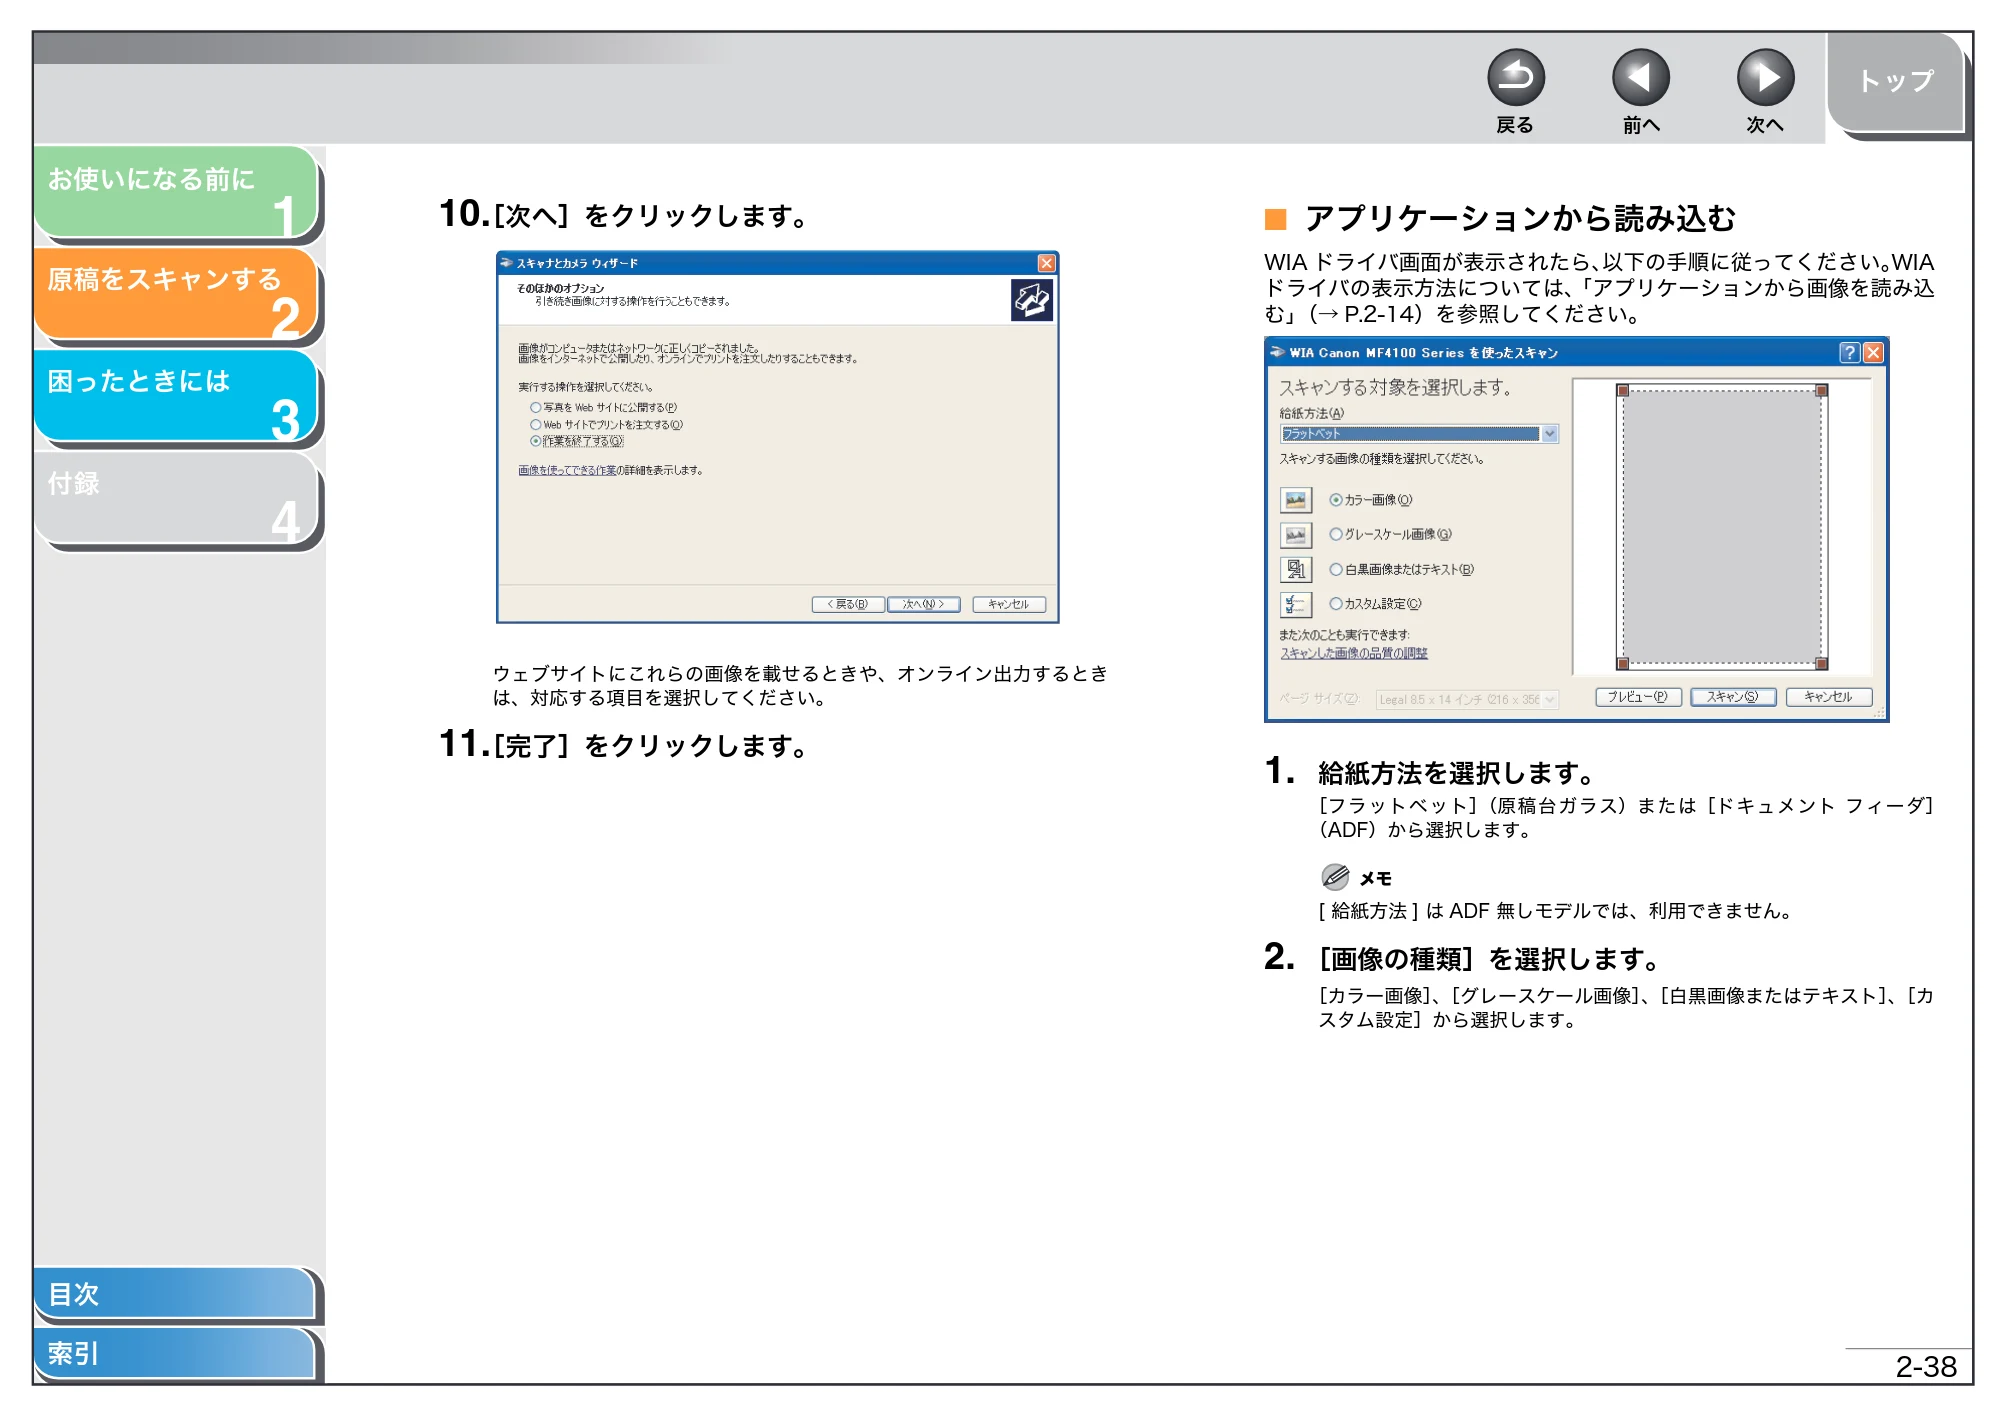Image resolution: width=2000 pixels, height=1415 pixels.
Task: Click the 前へ previous page icon
Action: [1640, 78]
